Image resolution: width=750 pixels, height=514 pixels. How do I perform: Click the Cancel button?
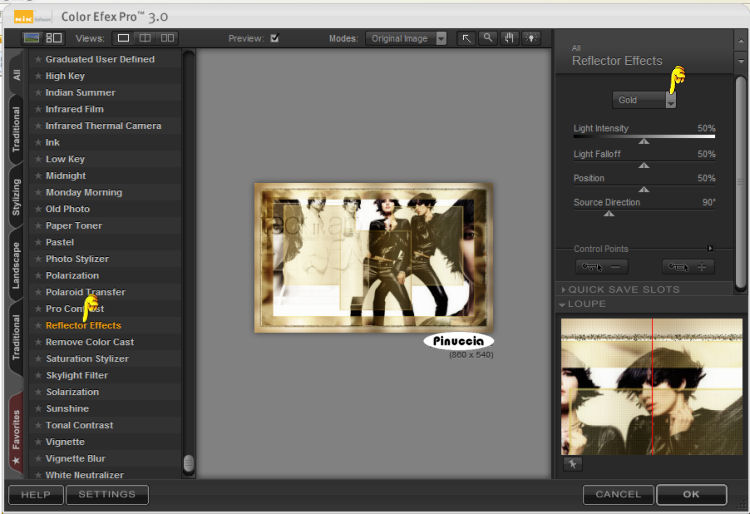pos(618,494)
